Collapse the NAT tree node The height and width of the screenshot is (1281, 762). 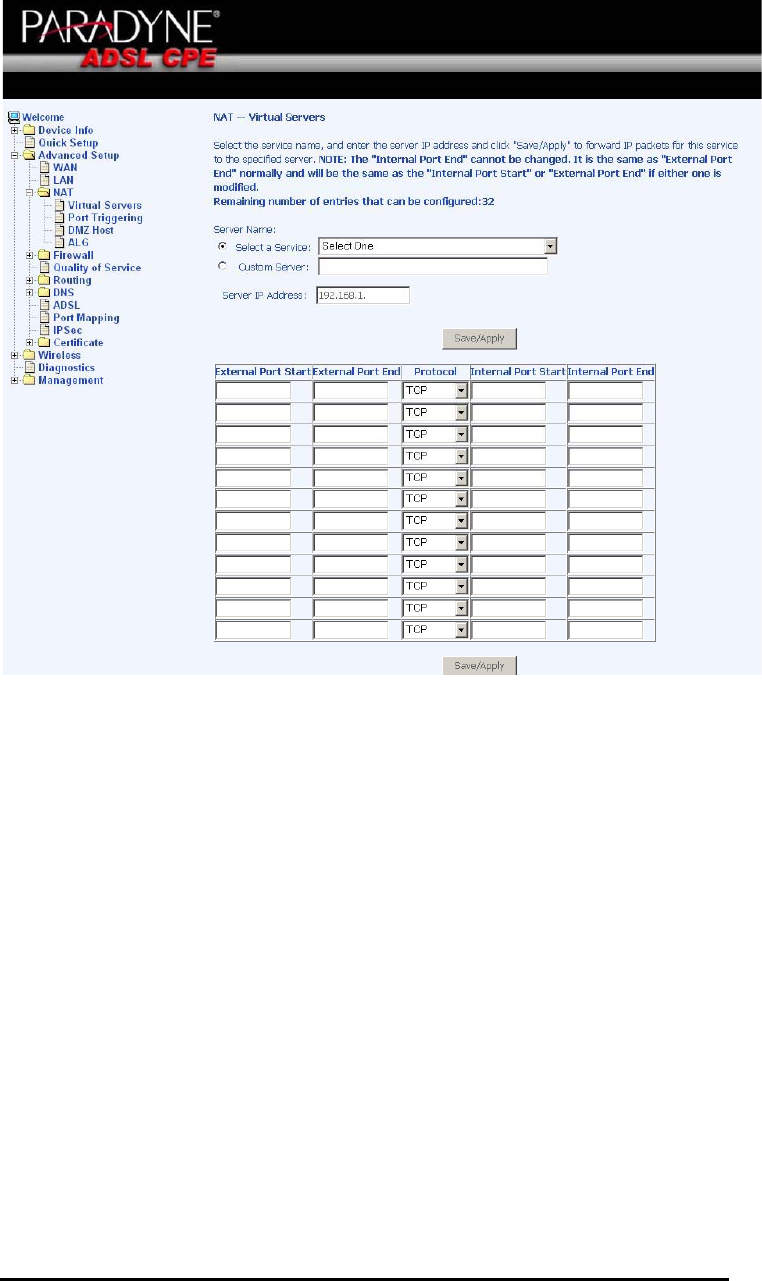30,193
